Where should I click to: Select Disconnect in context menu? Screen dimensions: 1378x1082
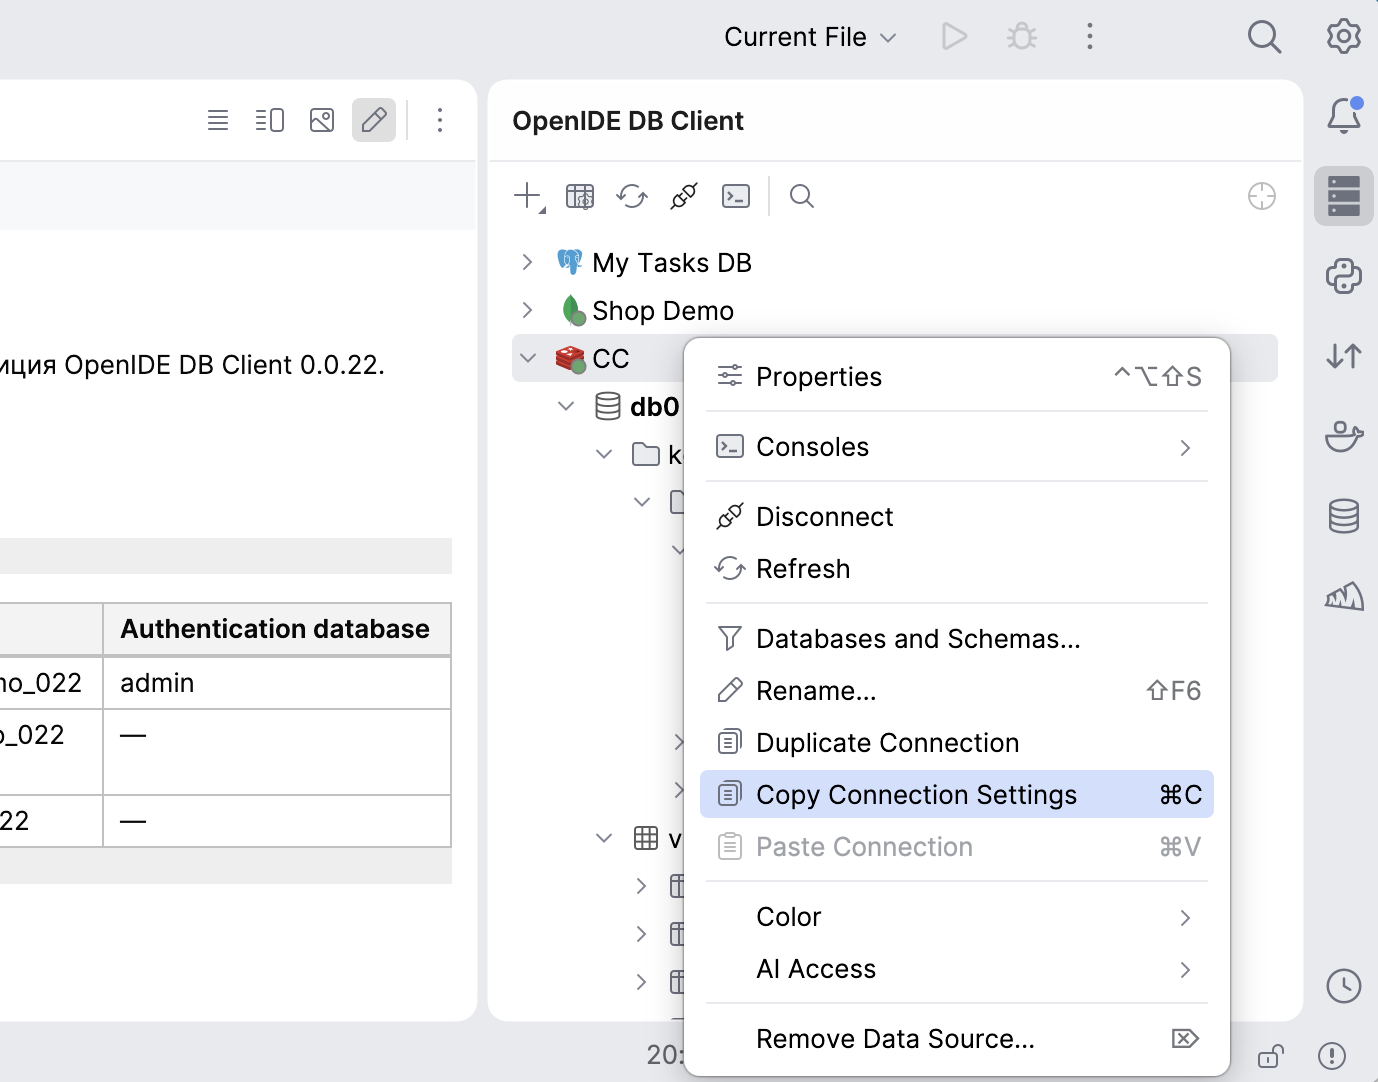[957, 517]
